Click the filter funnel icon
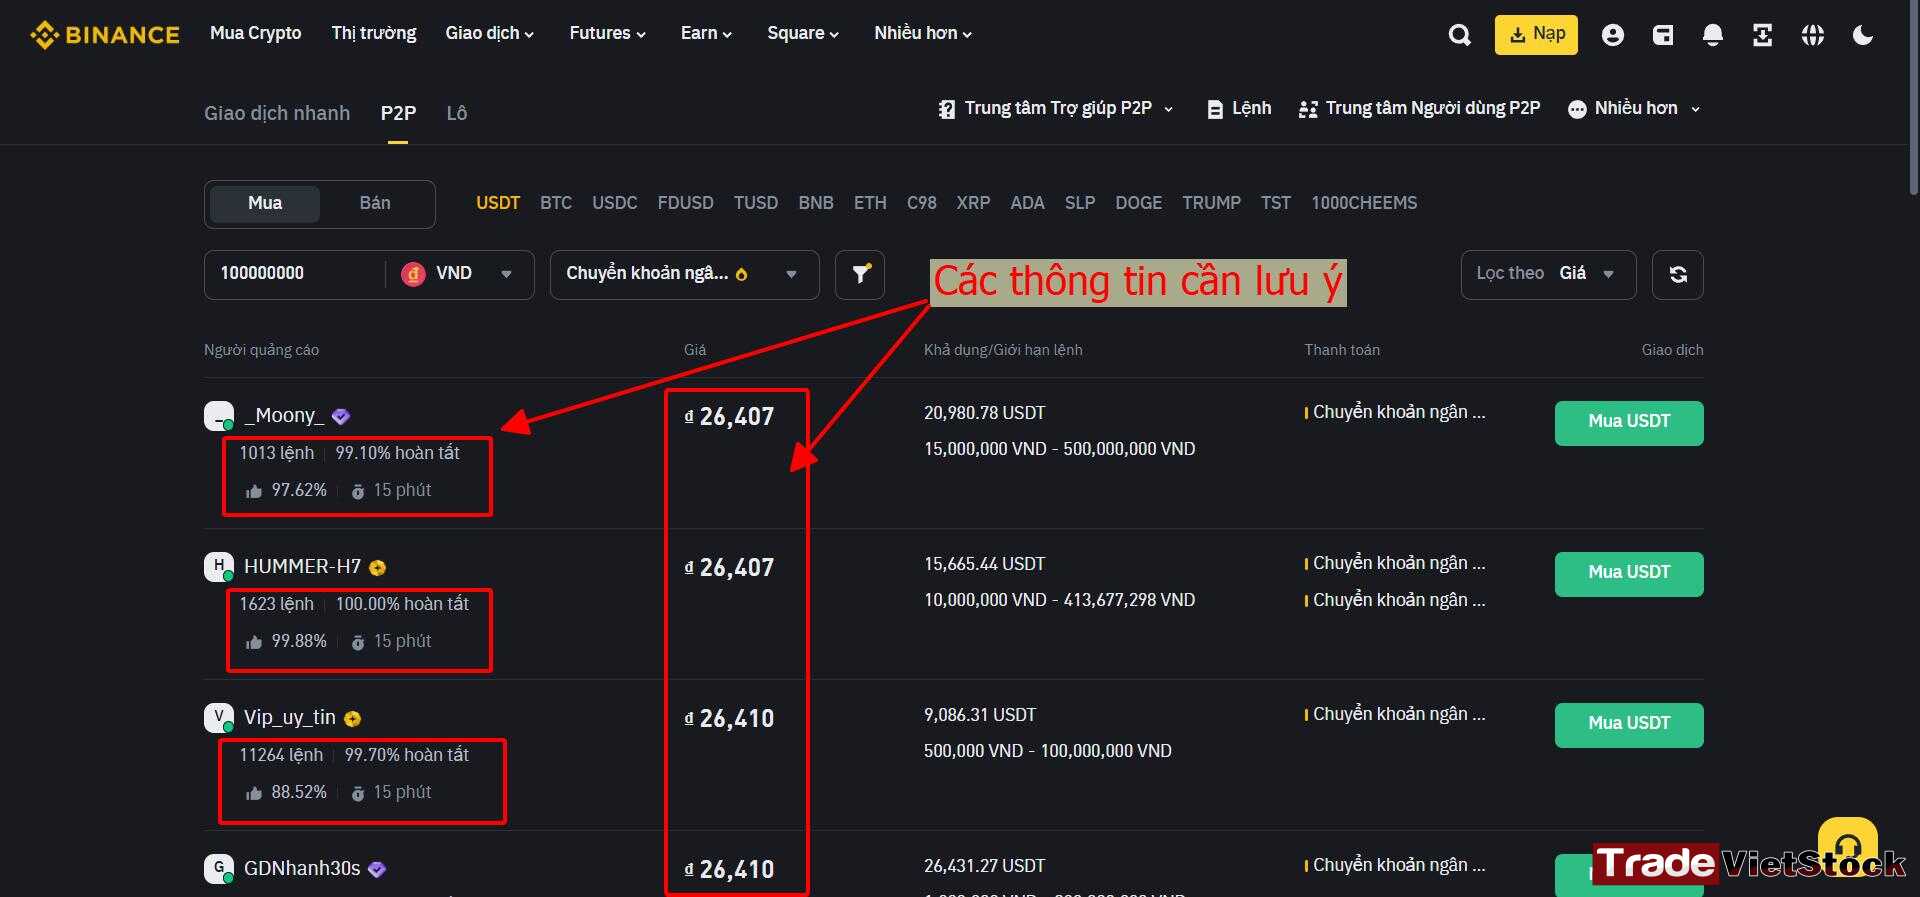This screenshot has width=1920, height=897. click(x=860, y=274)
